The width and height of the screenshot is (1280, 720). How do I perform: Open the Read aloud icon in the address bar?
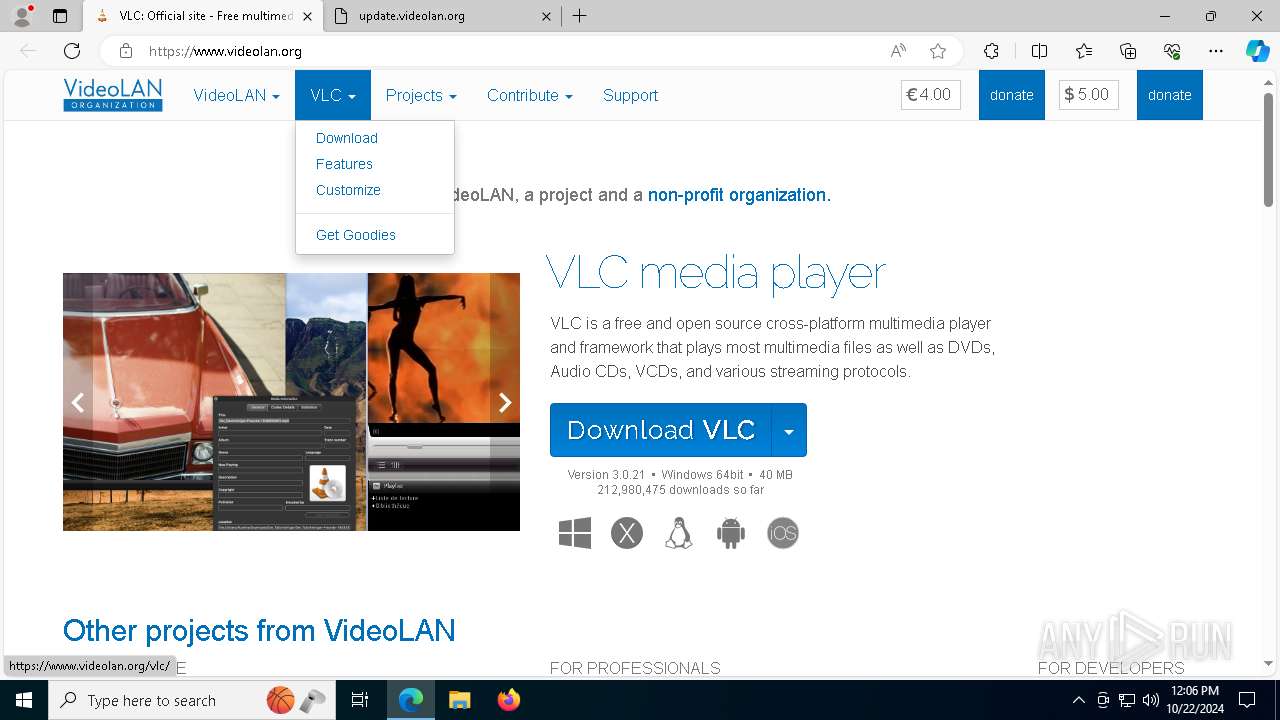pos(898,51)
